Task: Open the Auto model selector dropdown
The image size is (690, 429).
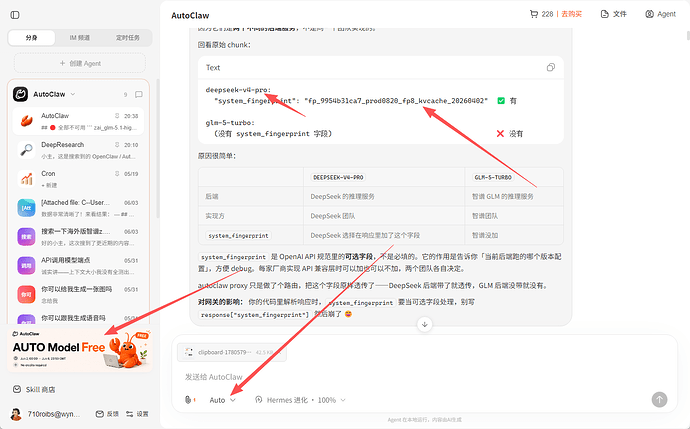Action: 223,400
